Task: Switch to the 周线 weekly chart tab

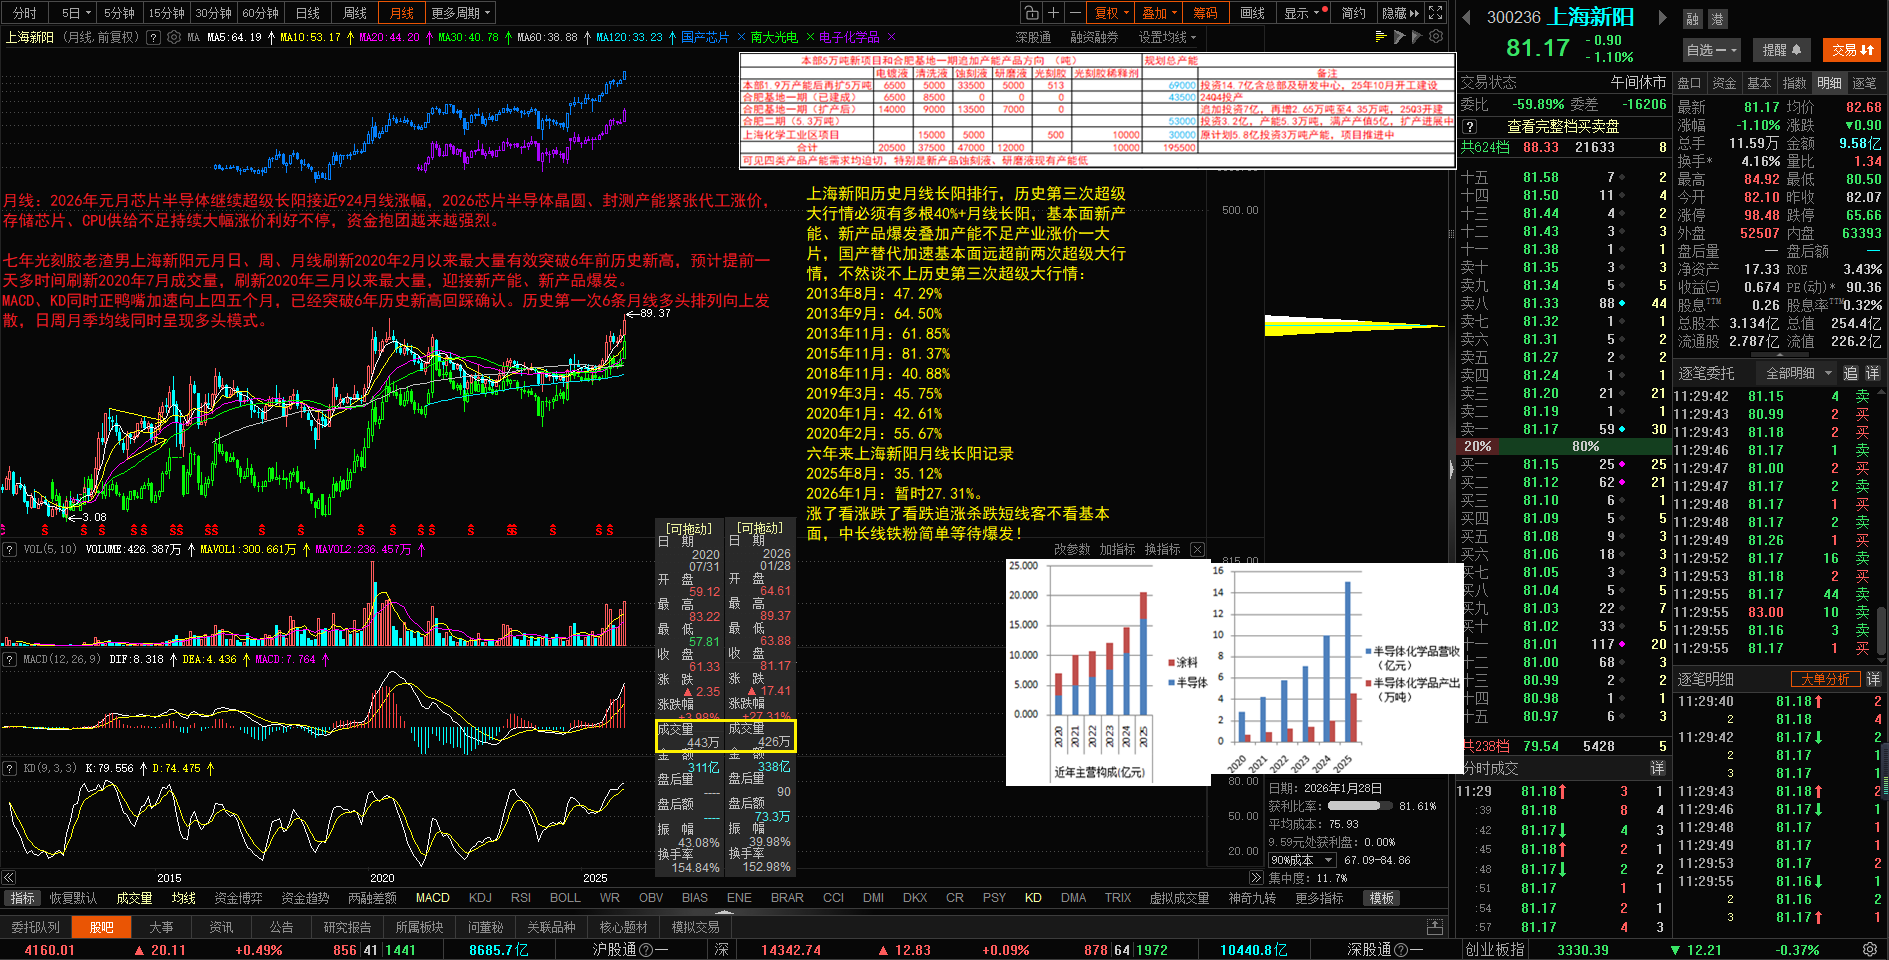Action: 355,13
